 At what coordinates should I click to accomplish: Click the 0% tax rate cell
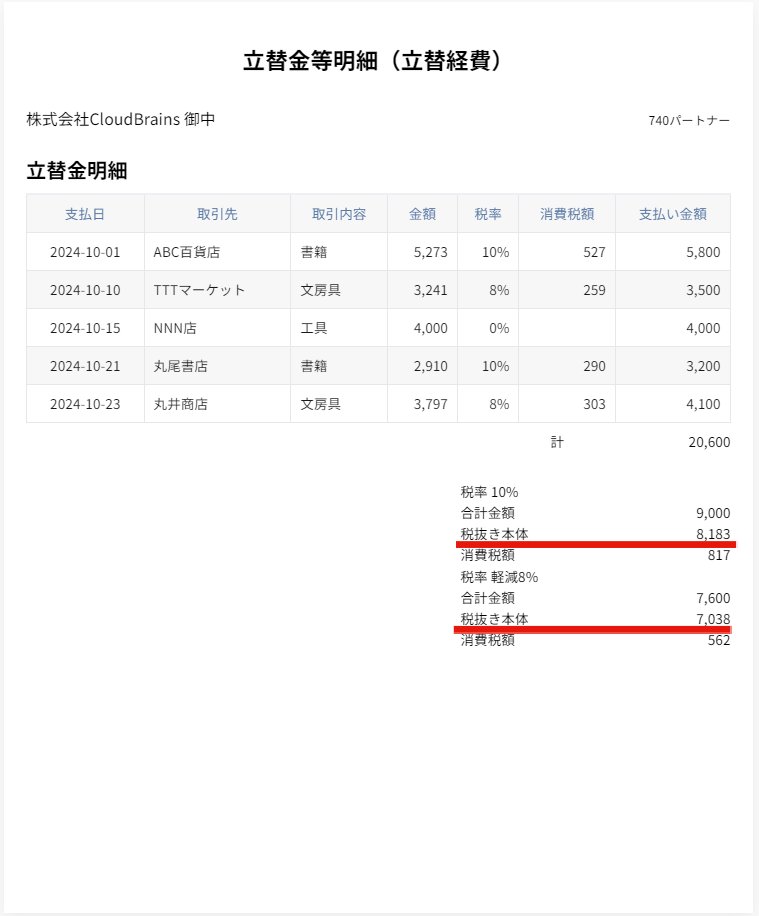488,328
